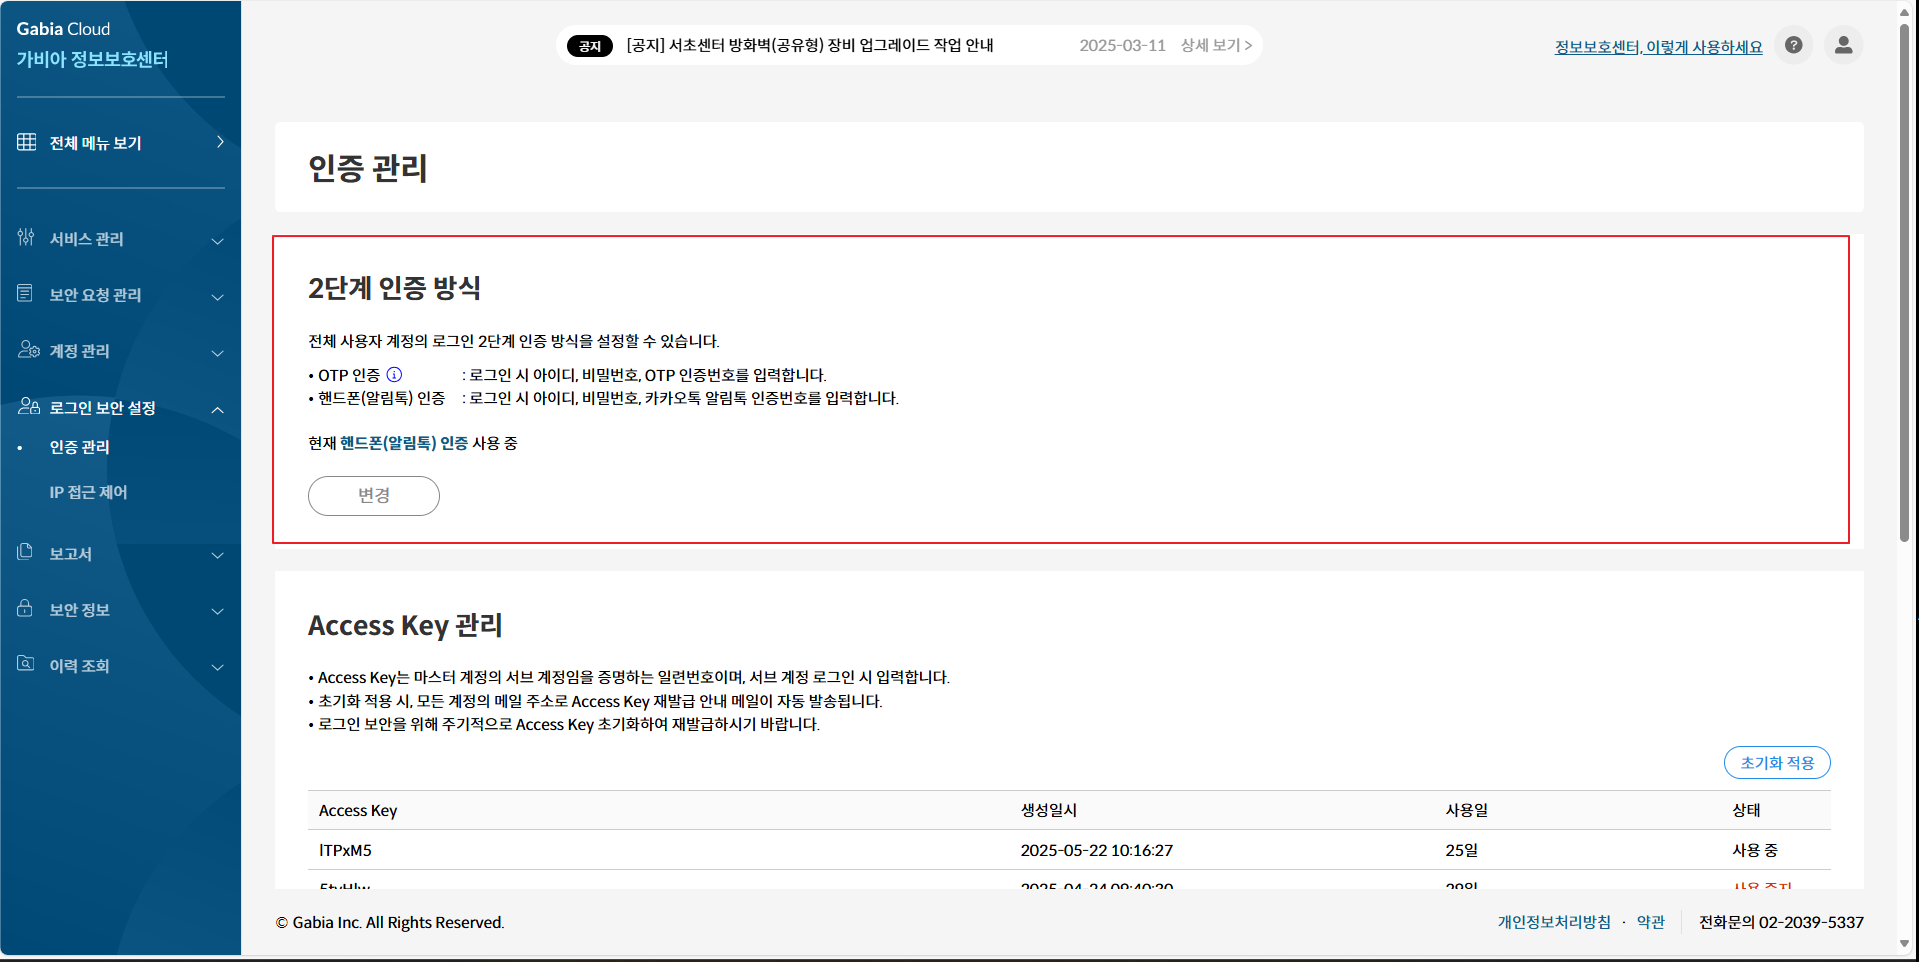Open the 서비스 관리 menu label
This screenshot has height=962, width=1919.
click(87, 239)
